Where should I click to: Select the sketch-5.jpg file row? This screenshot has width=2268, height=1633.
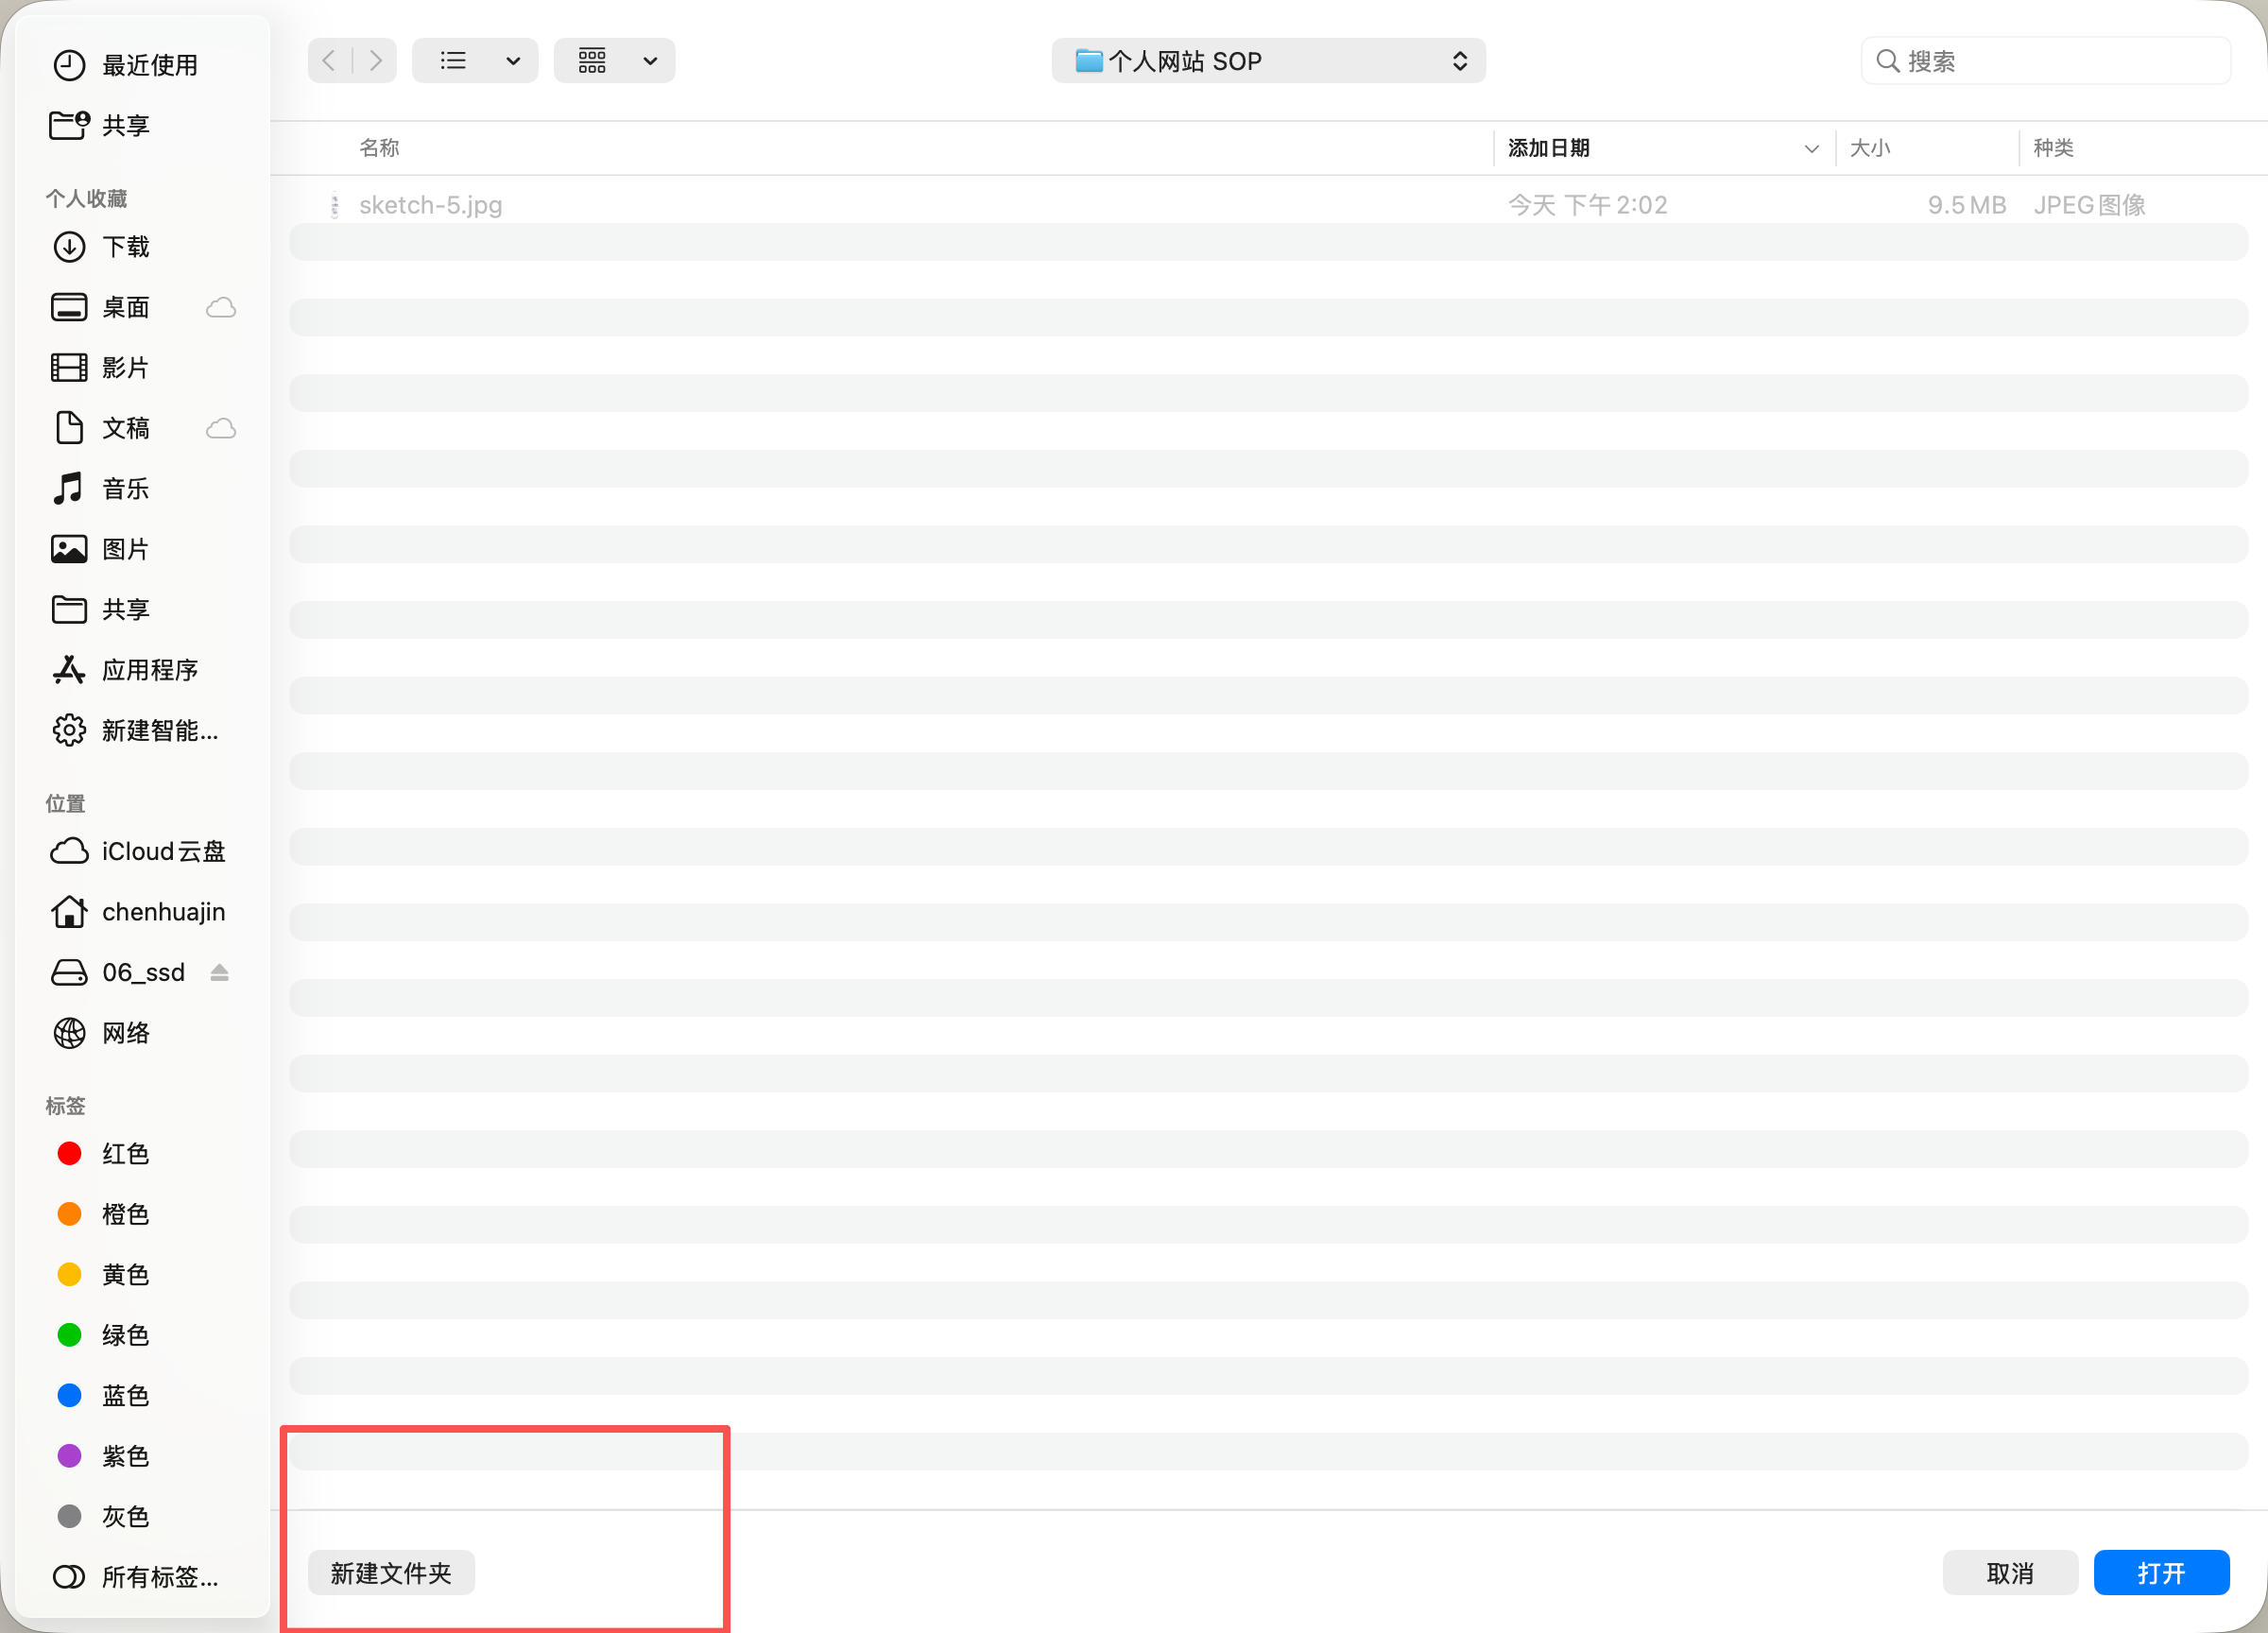[x=1268, y=205]
